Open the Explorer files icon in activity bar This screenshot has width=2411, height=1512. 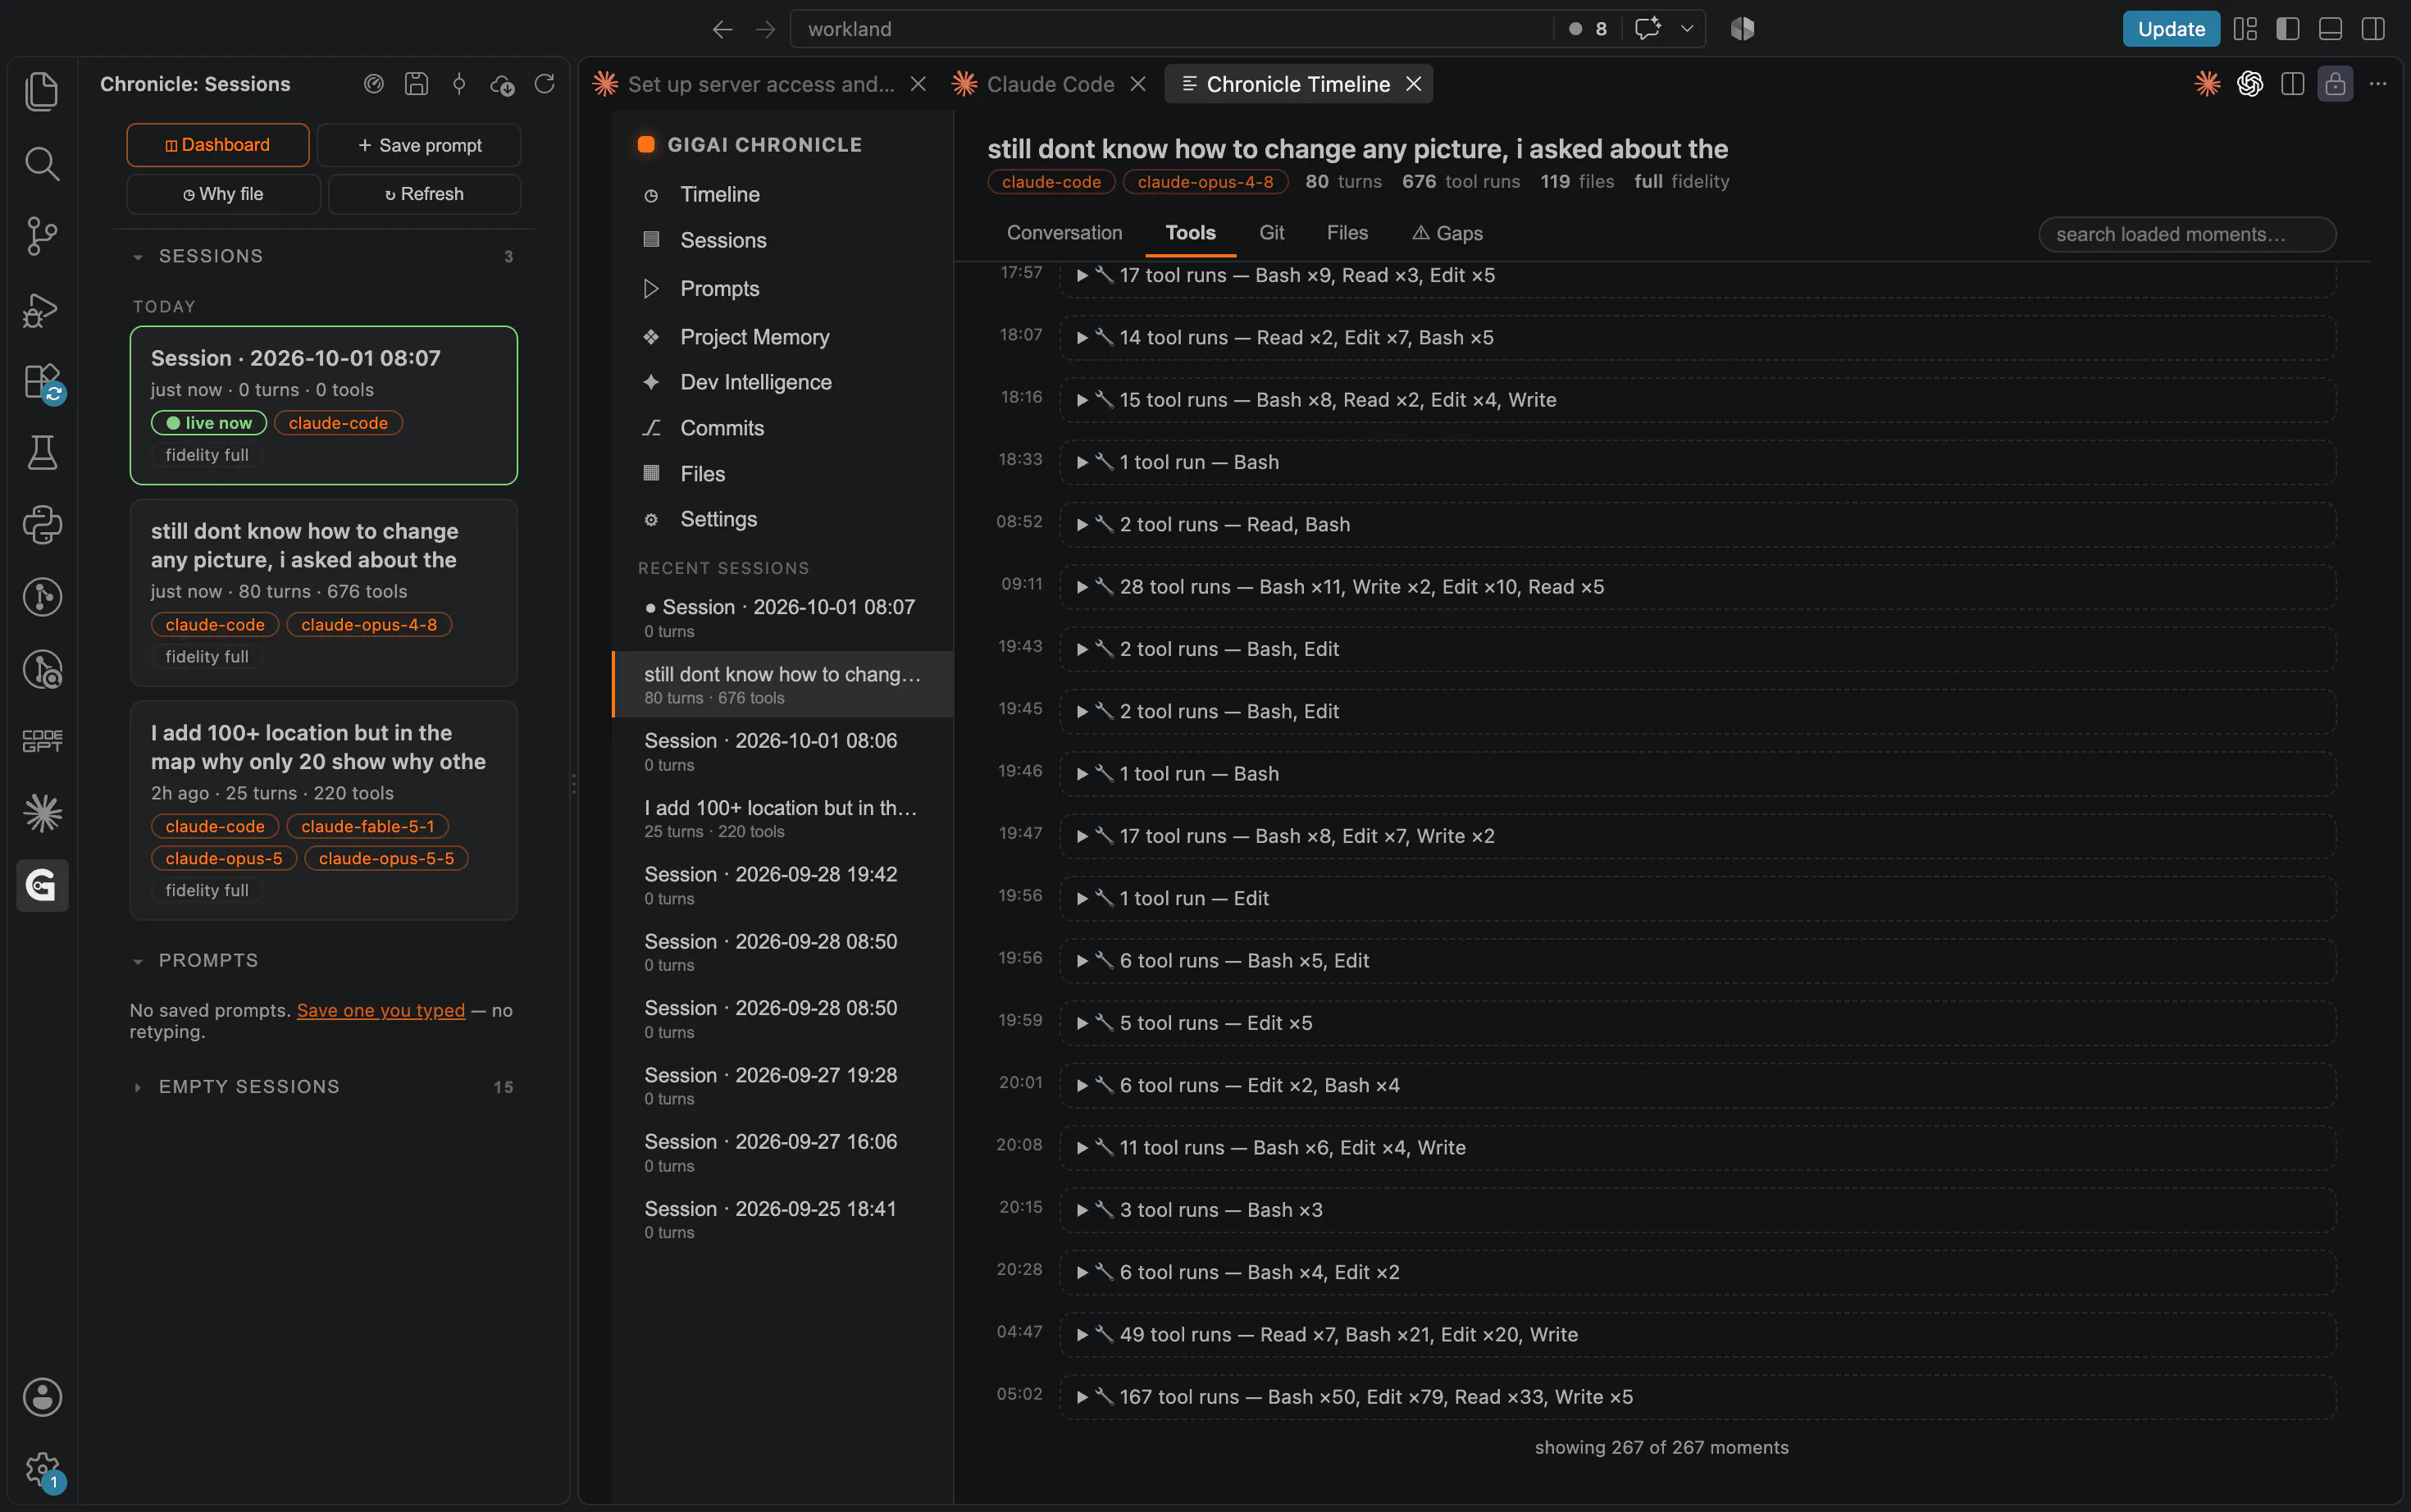42,91
